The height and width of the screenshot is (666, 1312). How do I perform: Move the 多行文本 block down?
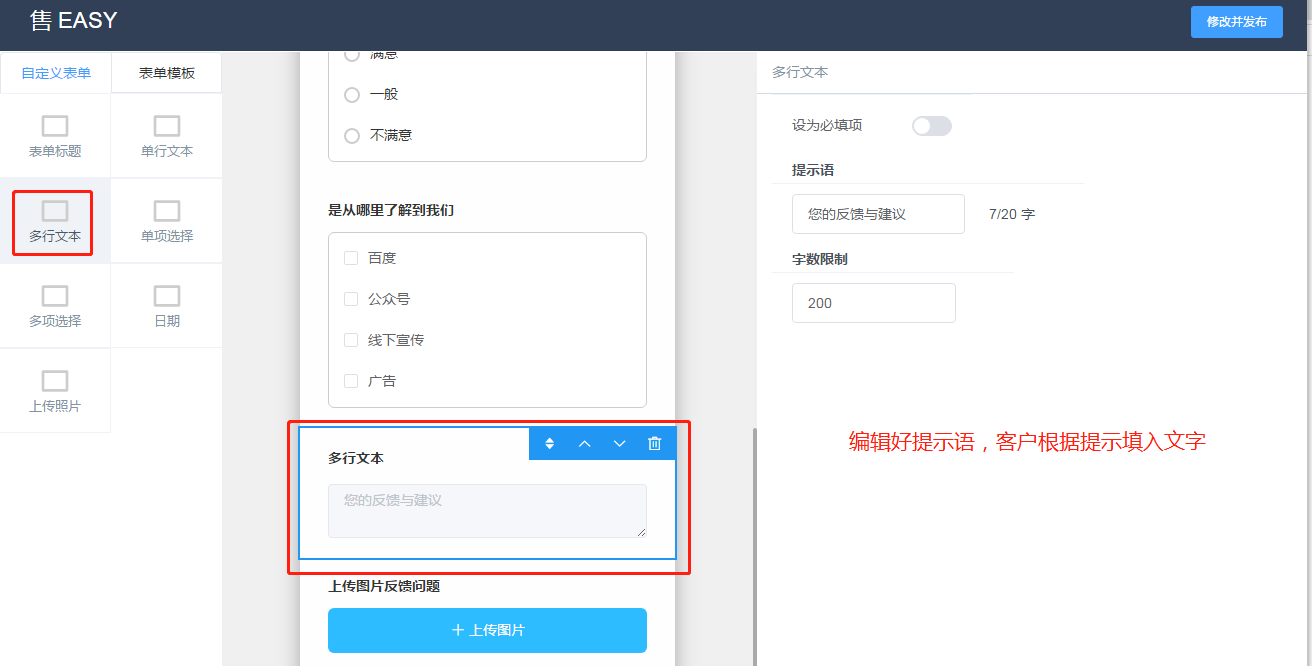pos(620,443)
